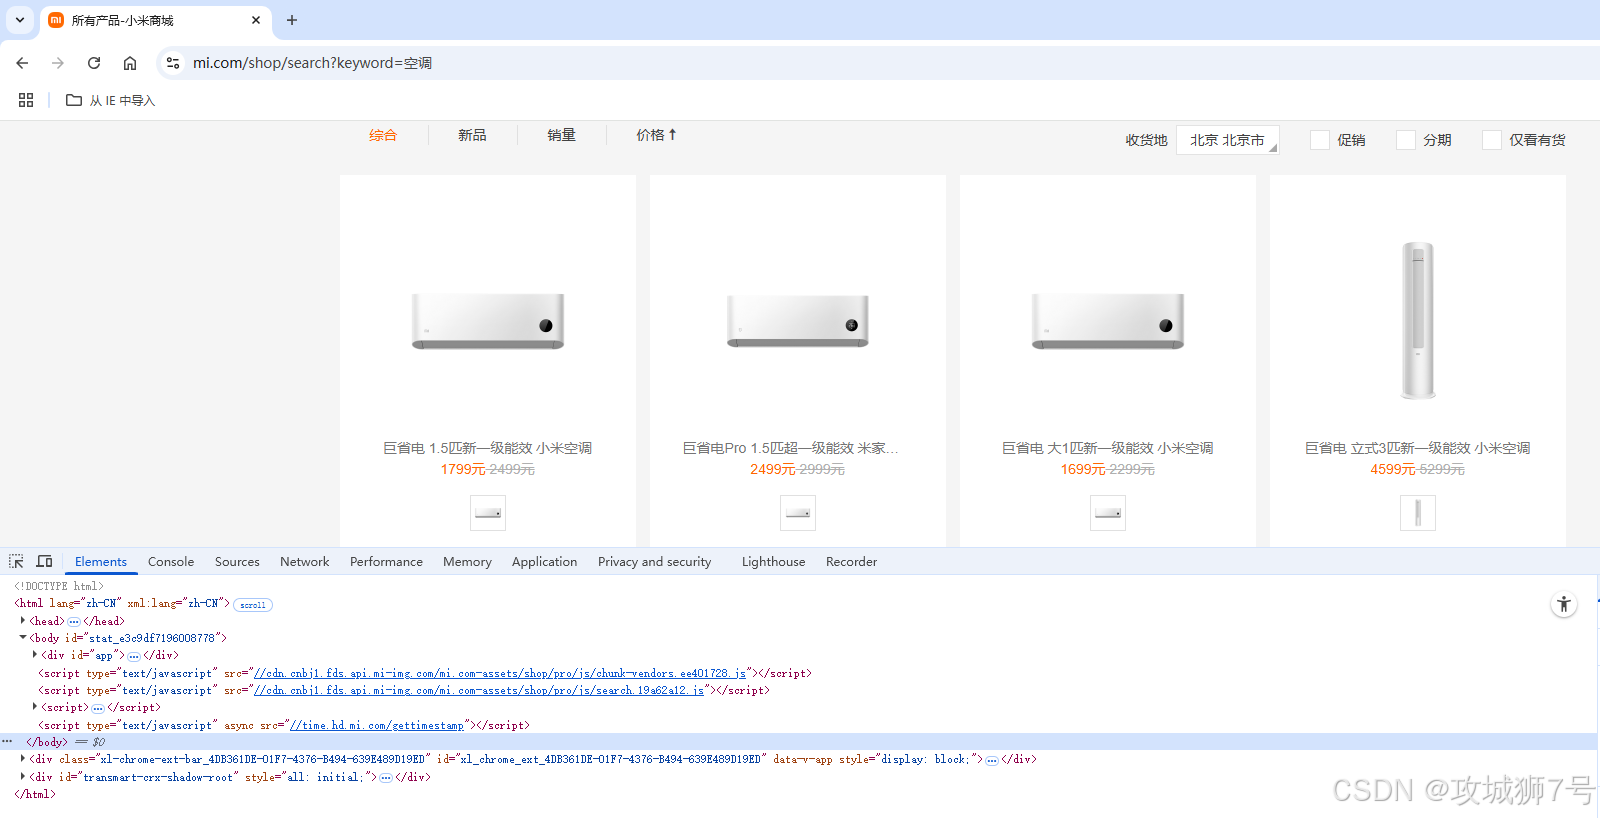The image size is (1600, 818).
Task: Open the Lighthouse DevTools tab
Action: 773,562
